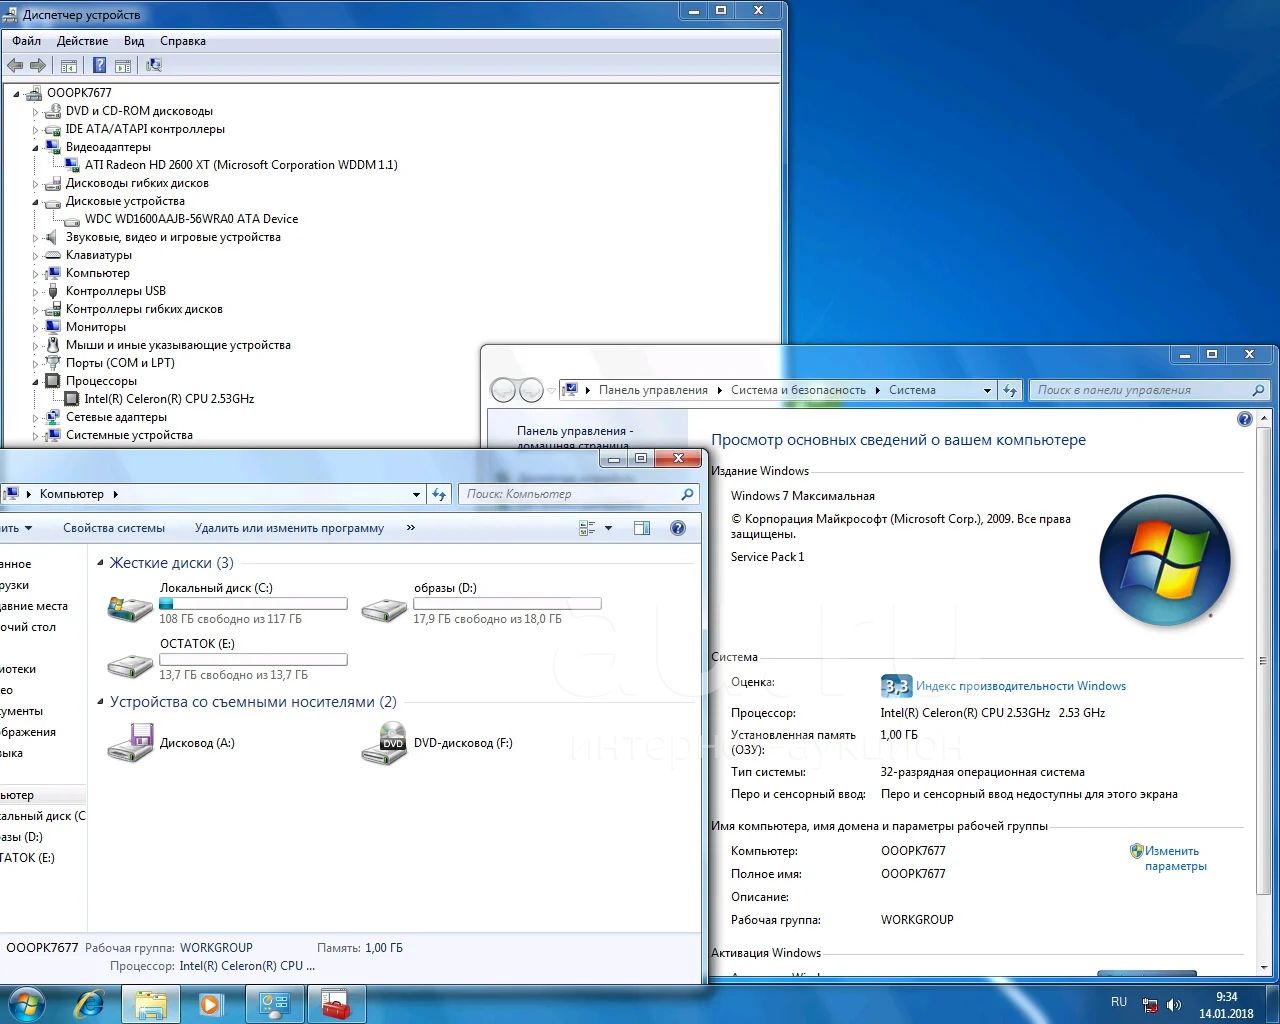
Task: Expand Контроллеры USB node
Action: click(35, 292)
